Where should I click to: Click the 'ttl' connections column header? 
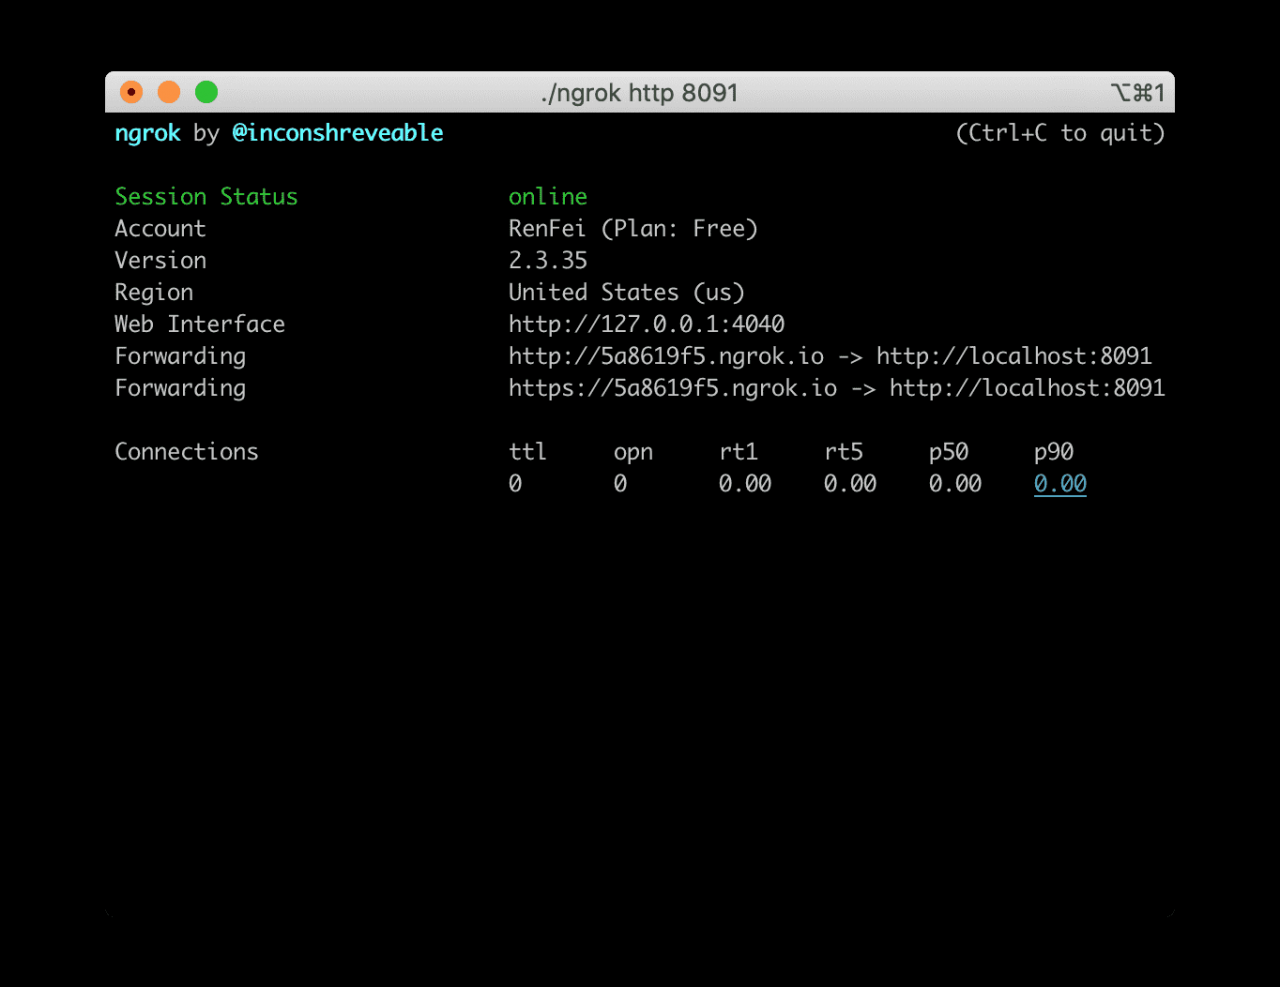527,452
